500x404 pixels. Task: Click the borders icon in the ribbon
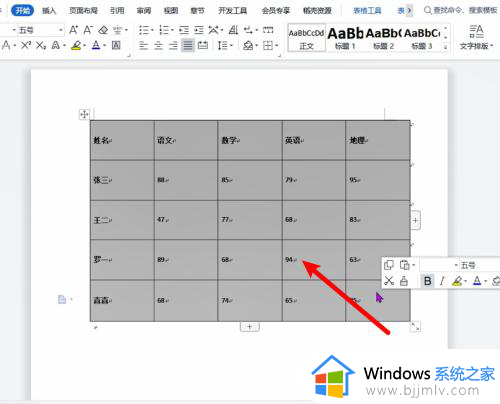pyautogui.click(x=268, y=45)
